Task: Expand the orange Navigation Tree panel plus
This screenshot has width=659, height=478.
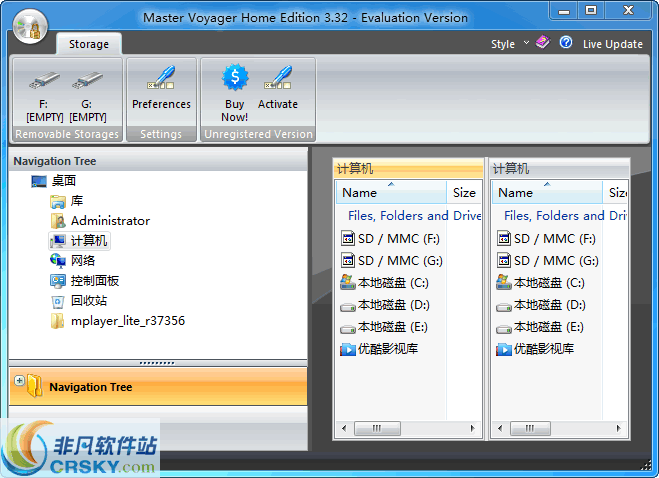Action: tap(19, 380)
